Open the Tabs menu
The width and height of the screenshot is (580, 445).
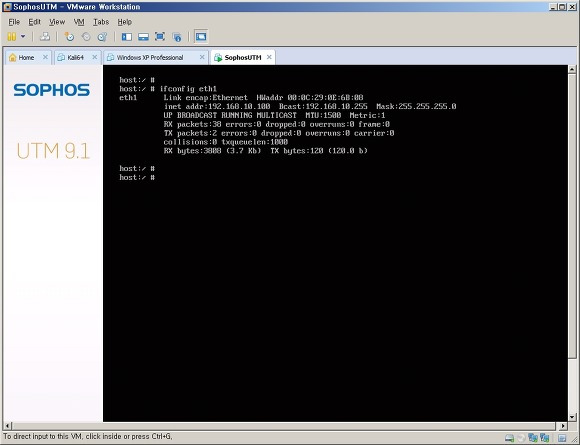point(101,22)
